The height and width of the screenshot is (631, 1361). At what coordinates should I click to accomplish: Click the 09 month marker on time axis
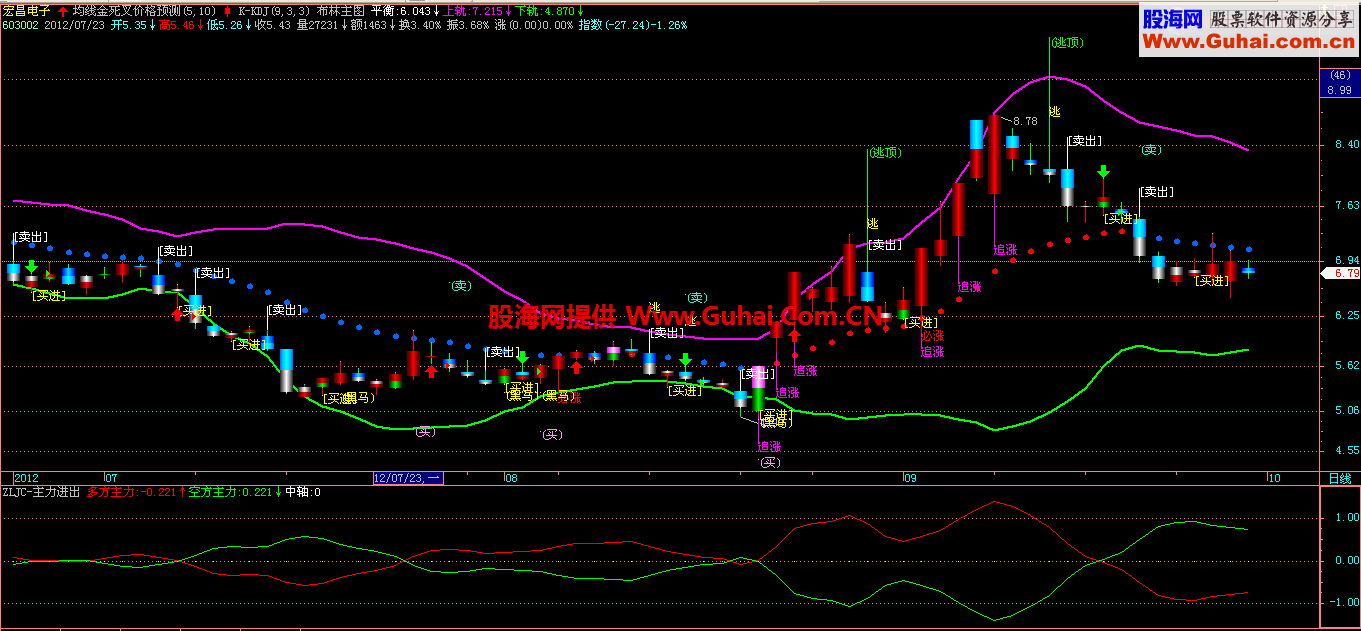pos(909,478)
